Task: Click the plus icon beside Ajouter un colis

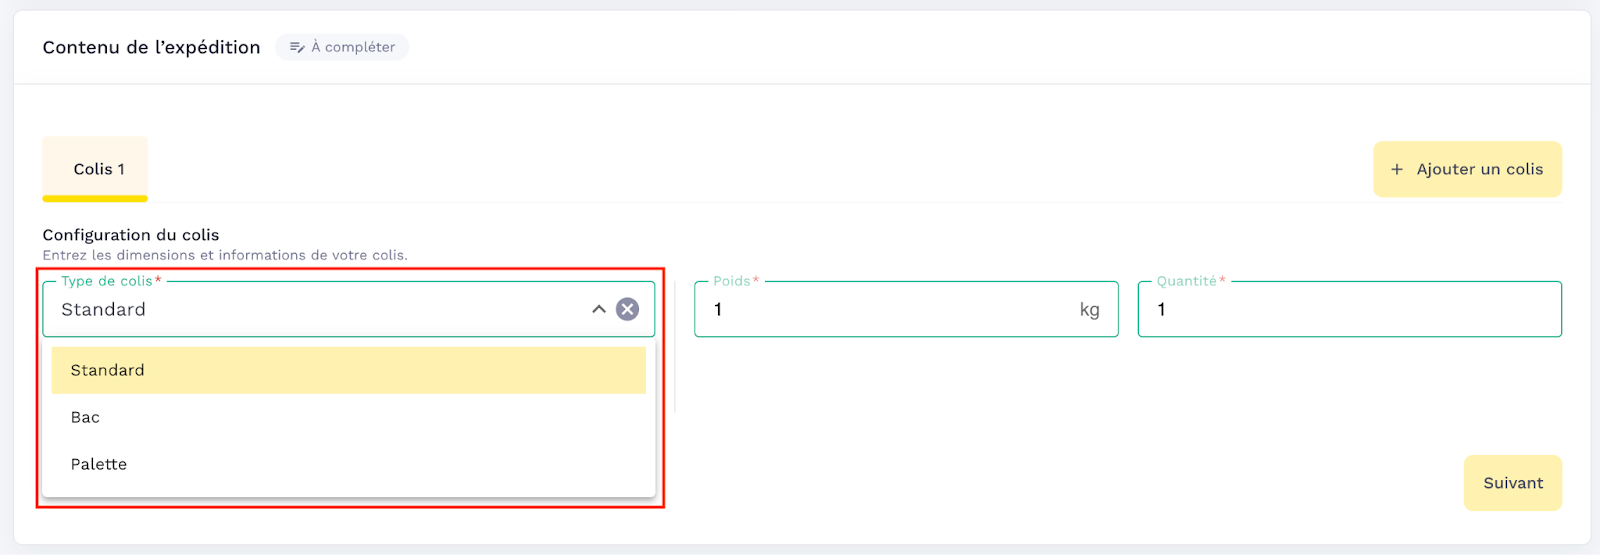Action: [1397, 170]
